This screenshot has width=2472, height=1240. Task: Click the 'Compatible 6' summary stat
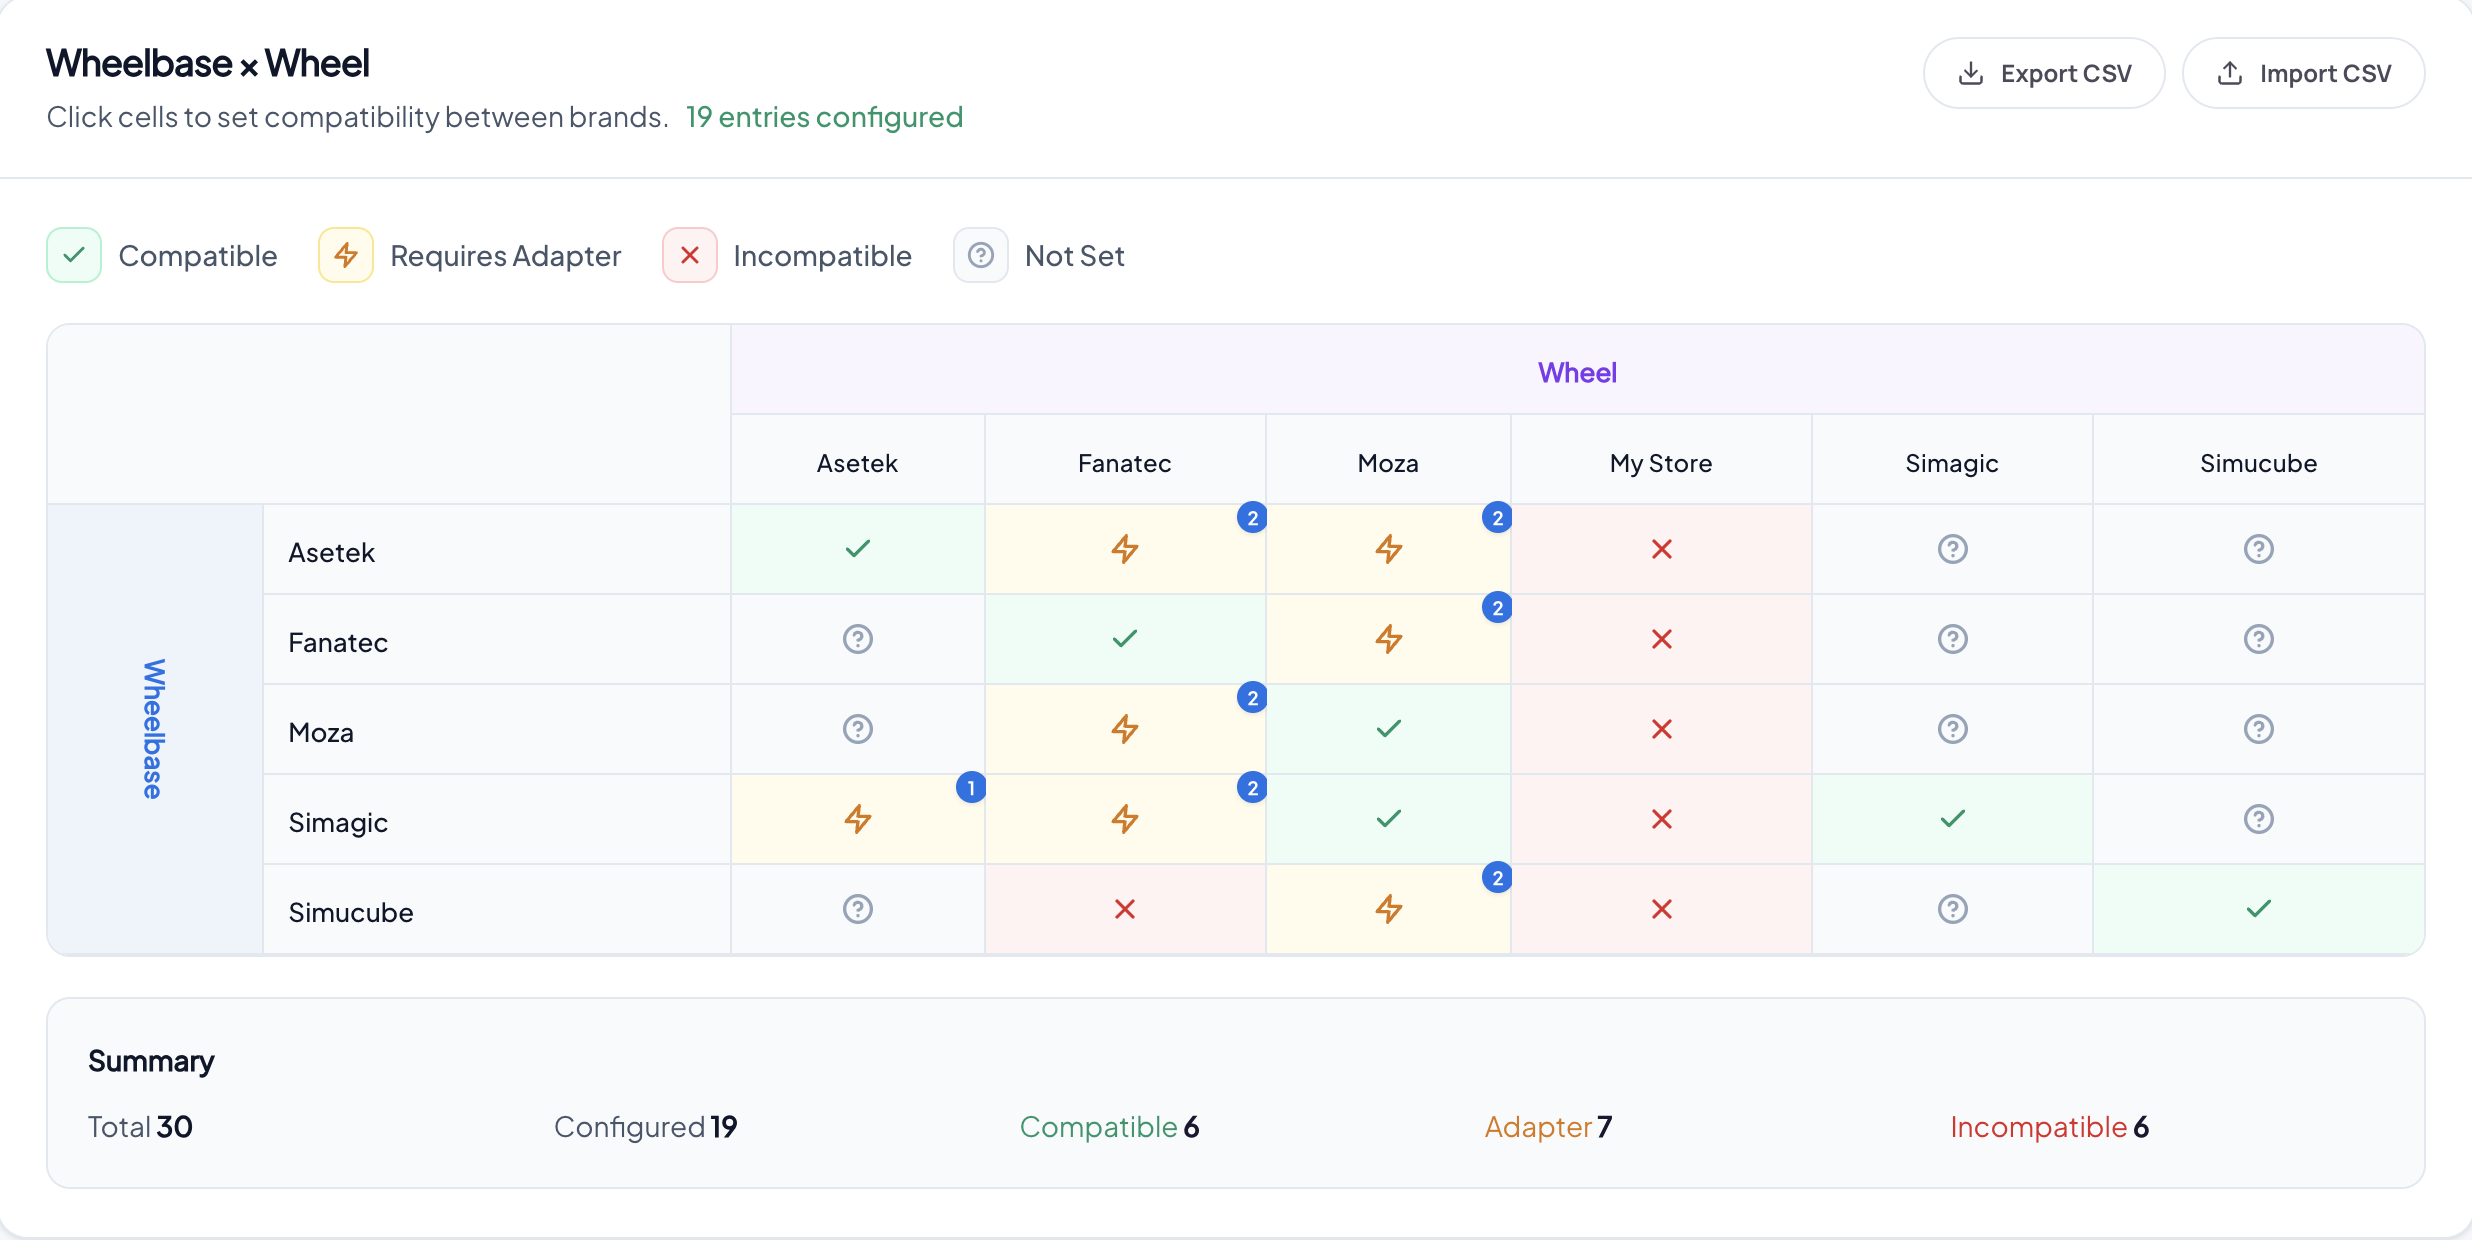point(1109,1127)
